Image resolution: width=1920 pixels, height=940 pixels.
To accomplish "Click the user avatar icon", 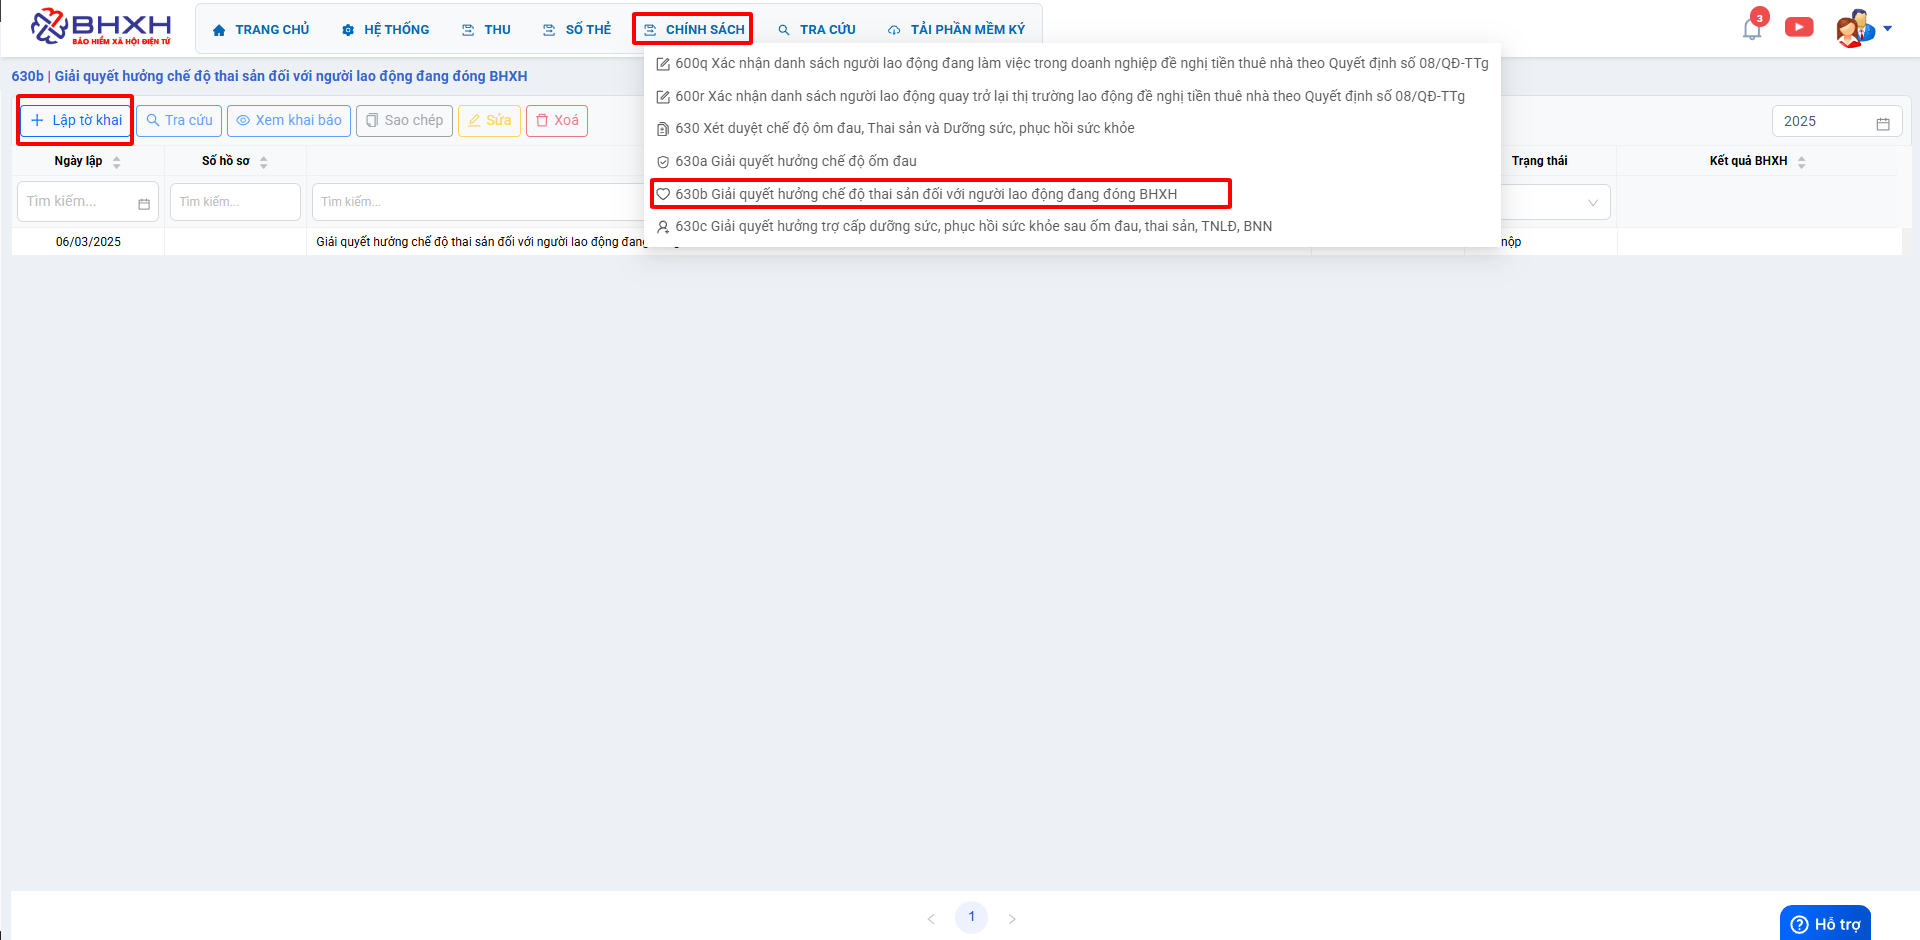I will pos(1855,28).
